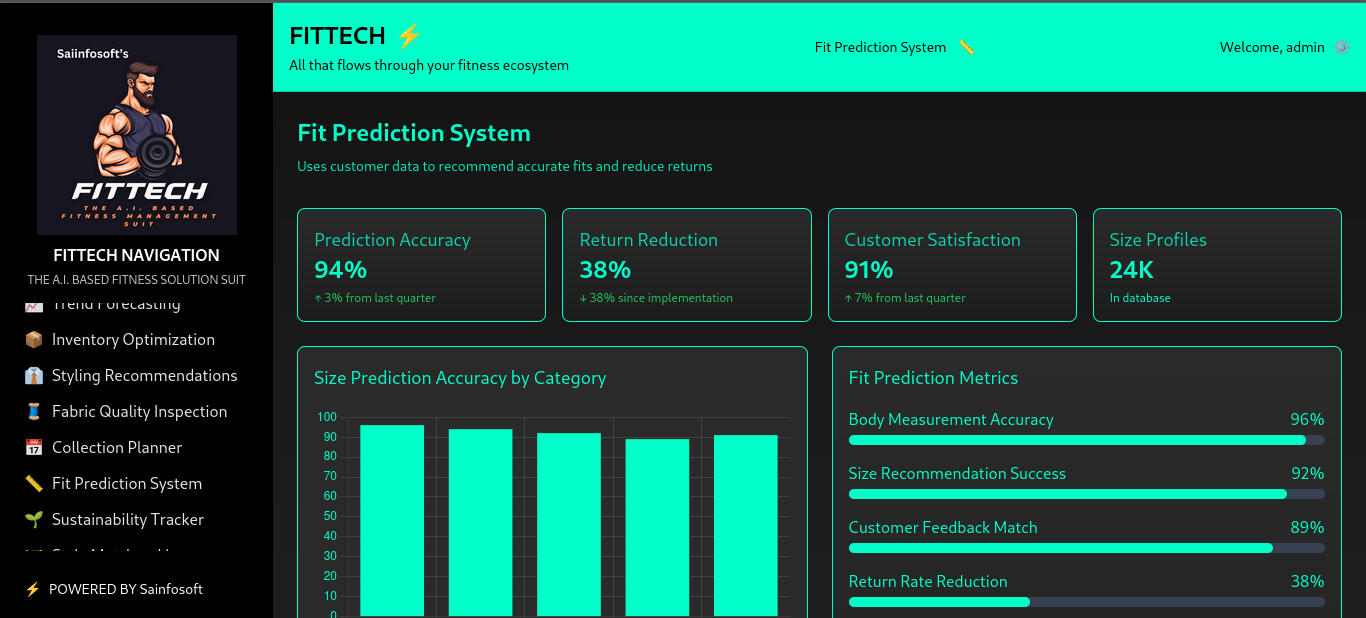Click POWERED BY Sainfosoft footer link
1366x618 pixels.
click(125, 589)
